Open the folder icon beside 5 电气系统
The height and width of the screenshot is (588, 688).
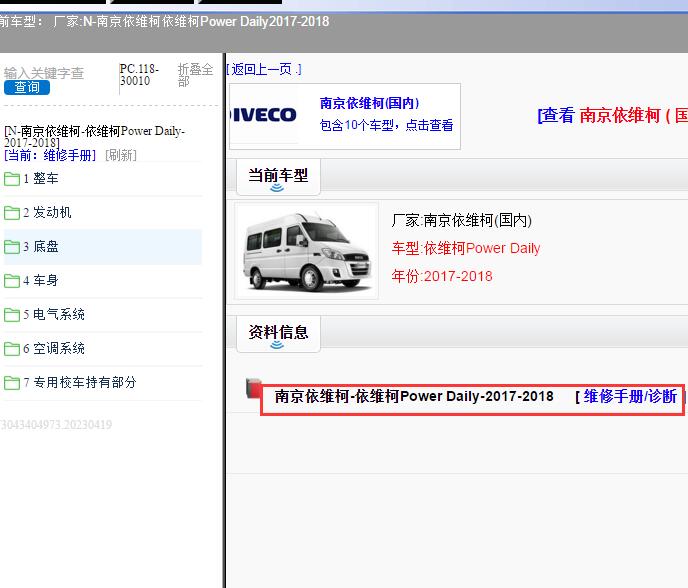pos(12,315)
